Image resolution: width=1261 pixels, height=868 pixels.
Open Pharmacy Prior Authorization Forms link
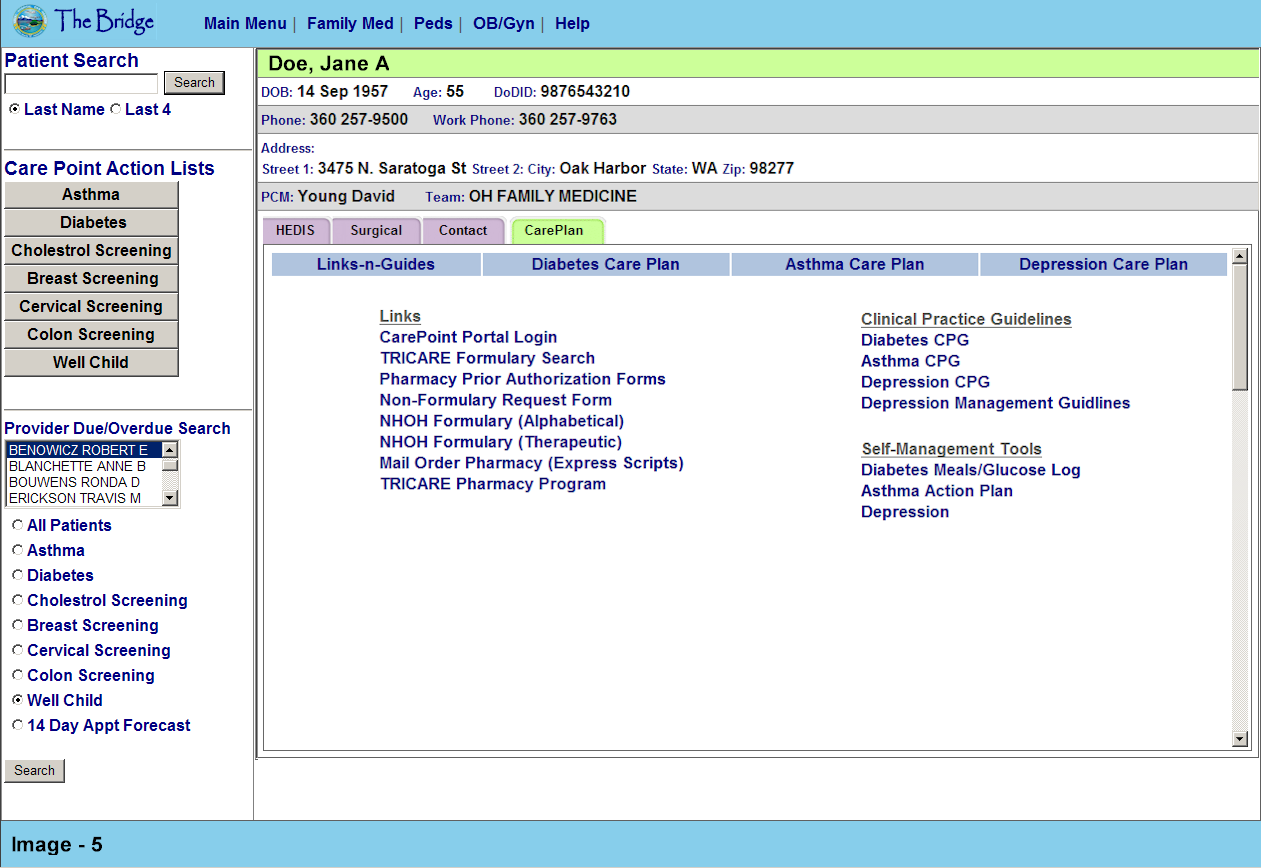522,379
